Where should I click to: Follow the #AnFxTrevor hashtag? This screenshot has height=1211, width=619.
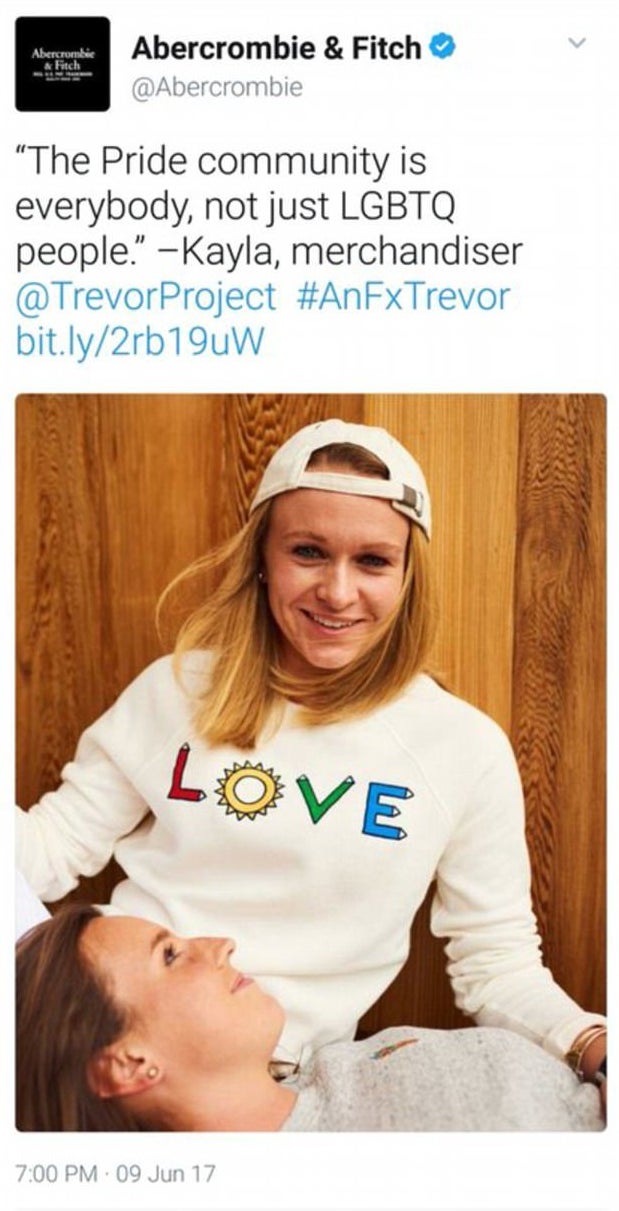click(404, 297)
